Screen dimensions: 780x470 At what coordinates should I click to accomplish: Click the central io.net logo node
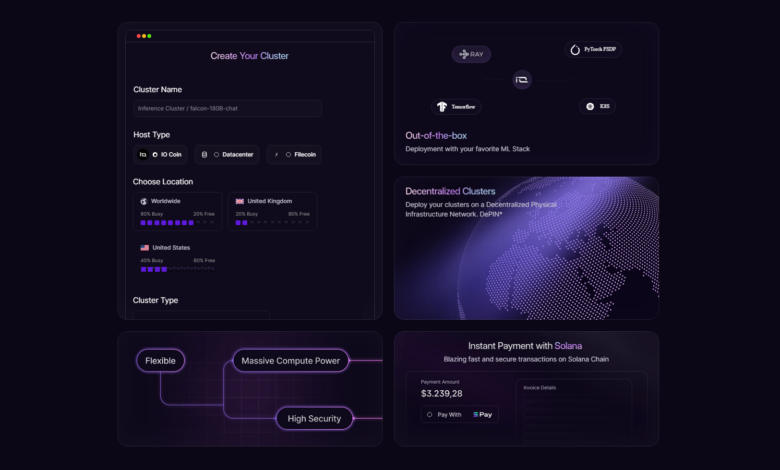522,79
